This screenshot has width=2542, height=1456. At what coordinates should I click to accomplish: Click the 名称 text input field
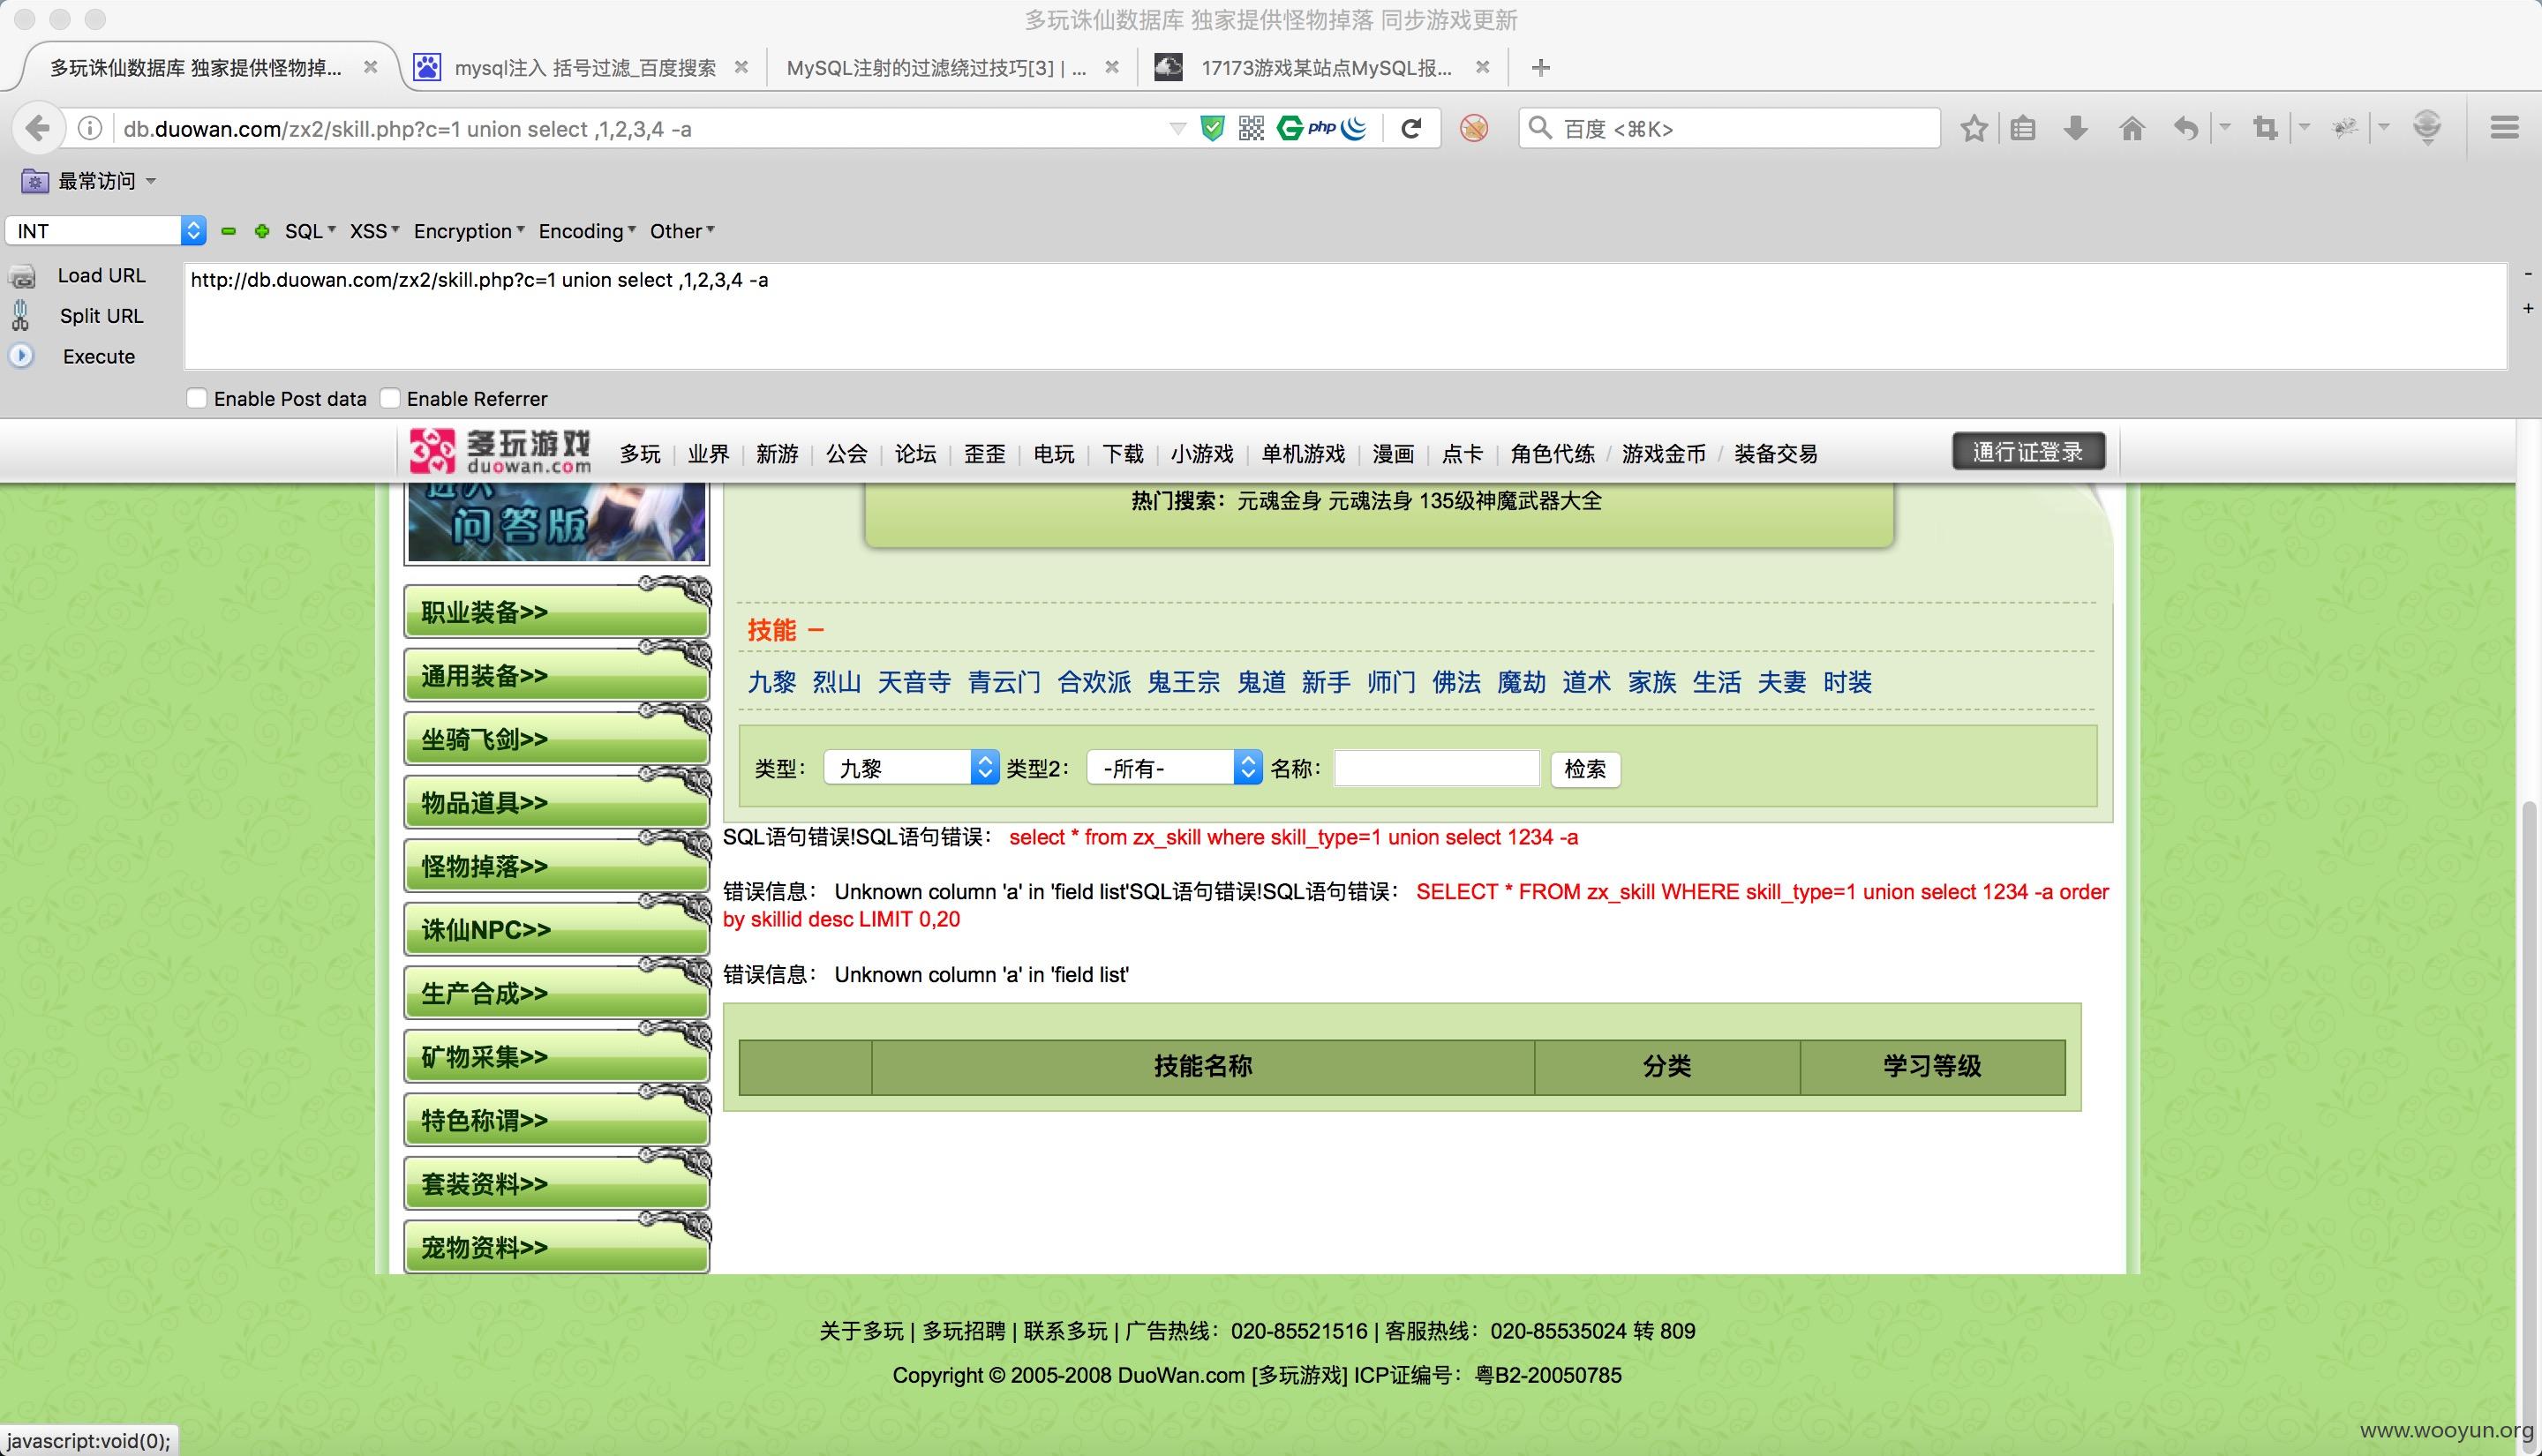coord(1436,768)
